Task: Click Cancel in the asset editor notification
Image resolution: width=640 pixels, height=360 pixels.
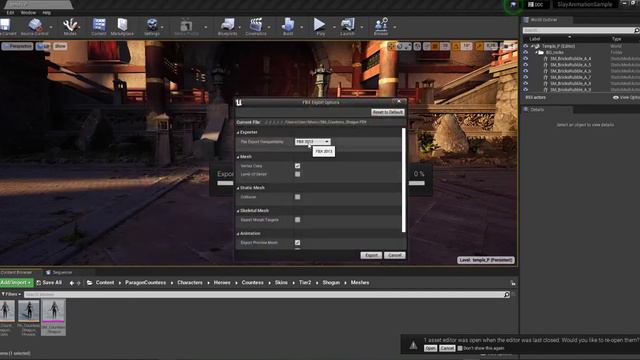Action: tap(447, 348)
